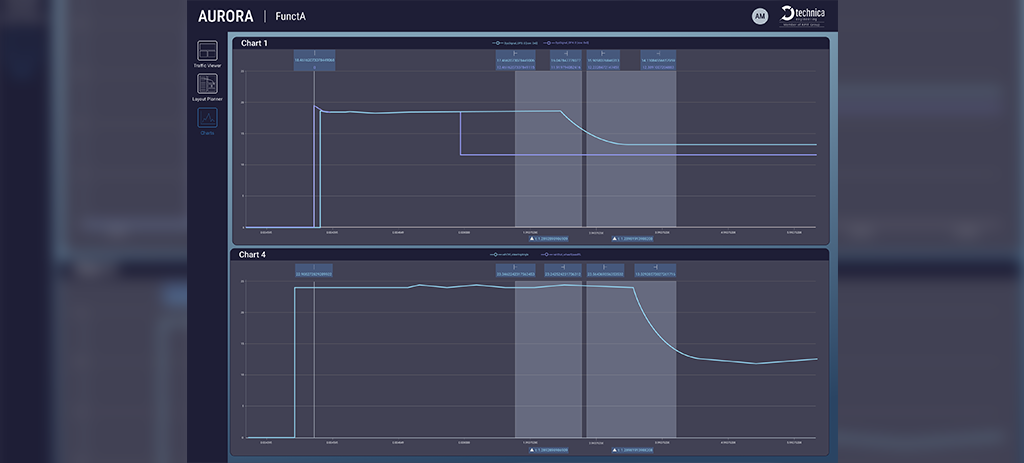Viewport: 1024px width, 463px height.
Task: Select Chart 1 cursor marker value label
Action: point(314,61)
